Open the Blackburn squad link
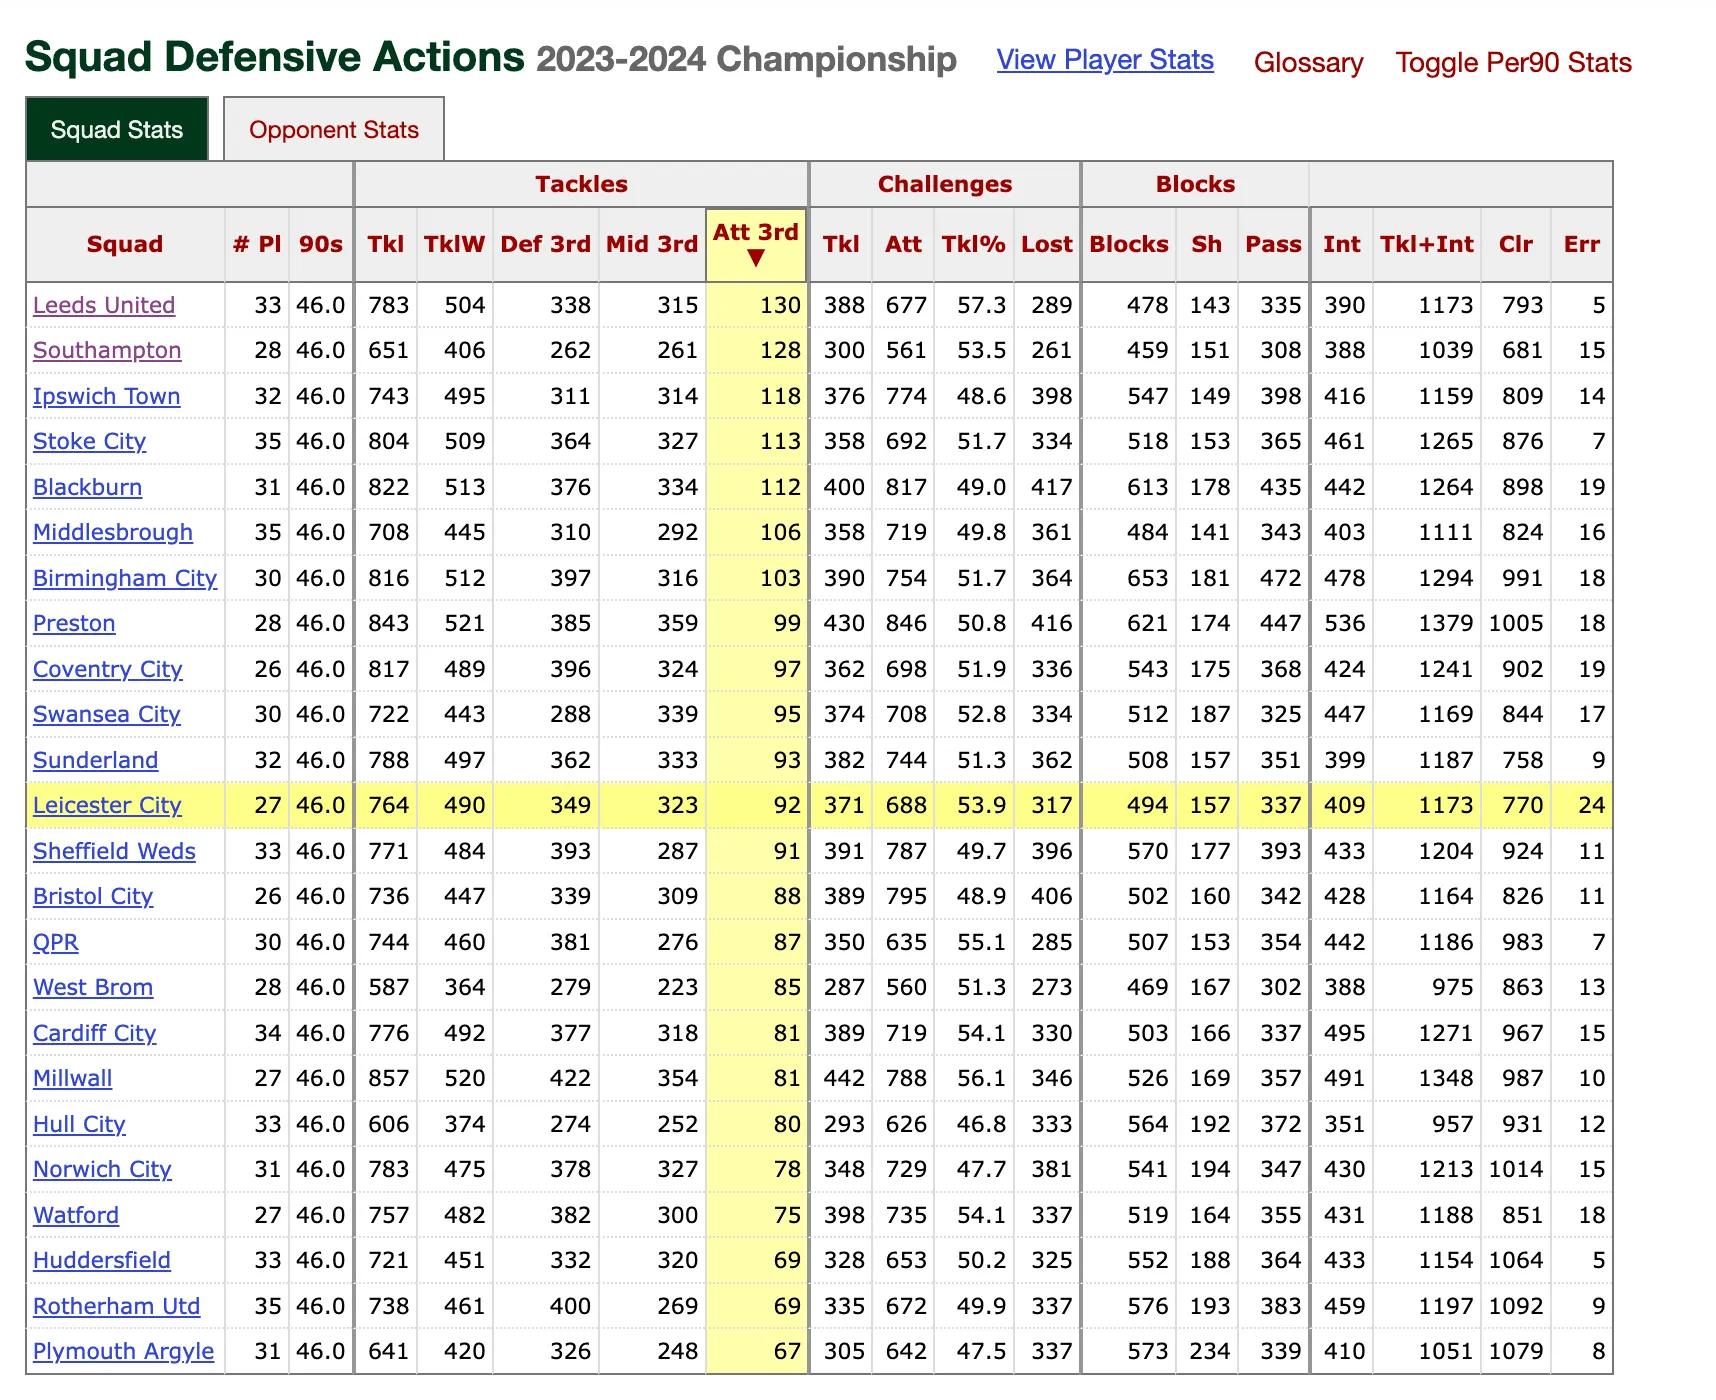The height and width of the screenshot is (1400, 1716). pos(88,487)
